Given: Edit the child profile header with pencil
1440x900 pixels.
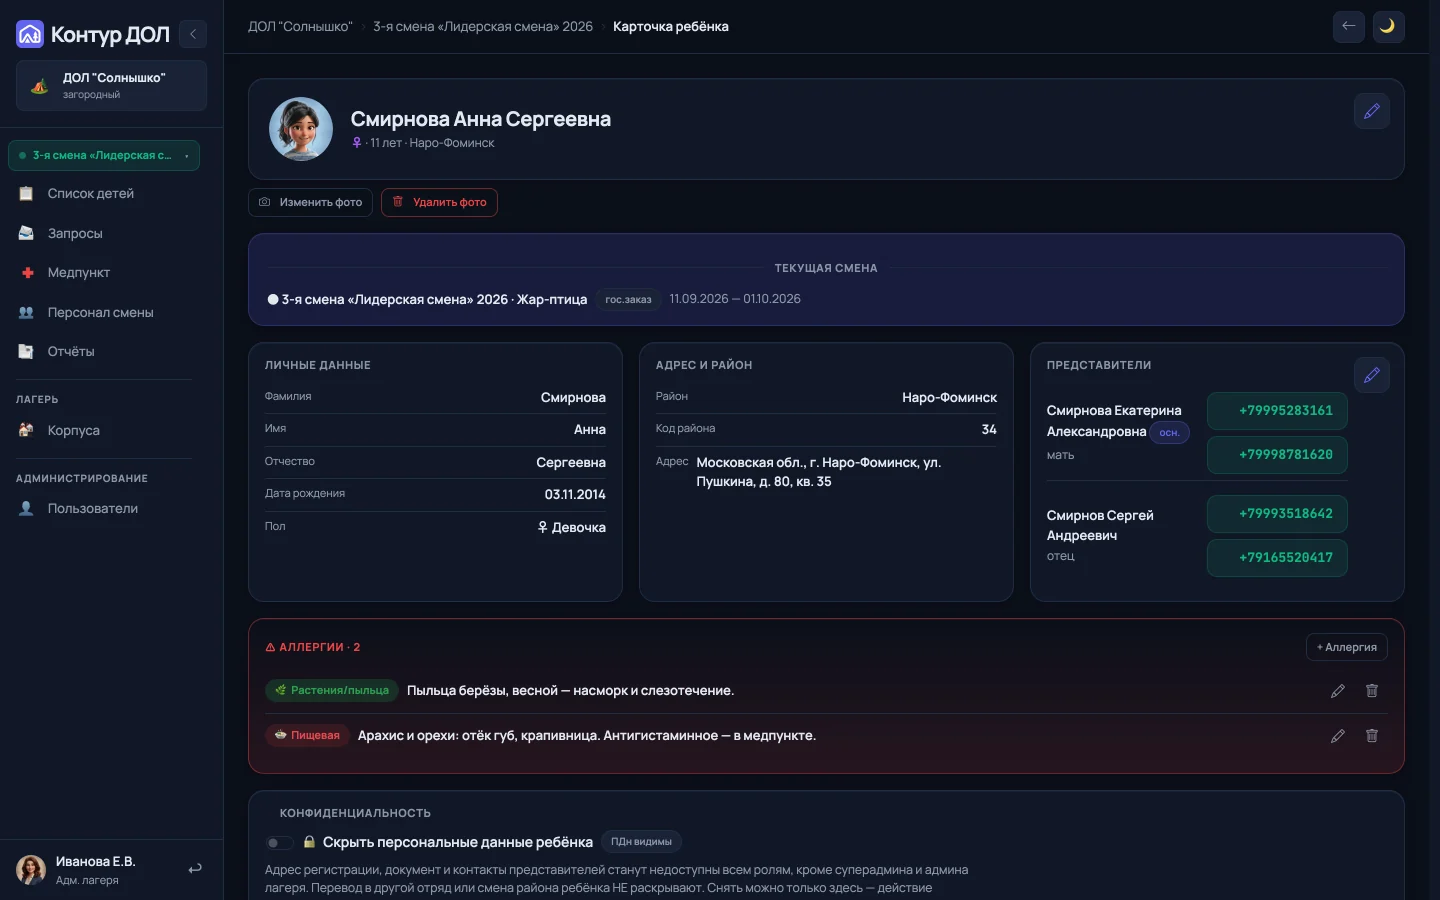Looking at the screenshot, I should (x=1372, y=111).
